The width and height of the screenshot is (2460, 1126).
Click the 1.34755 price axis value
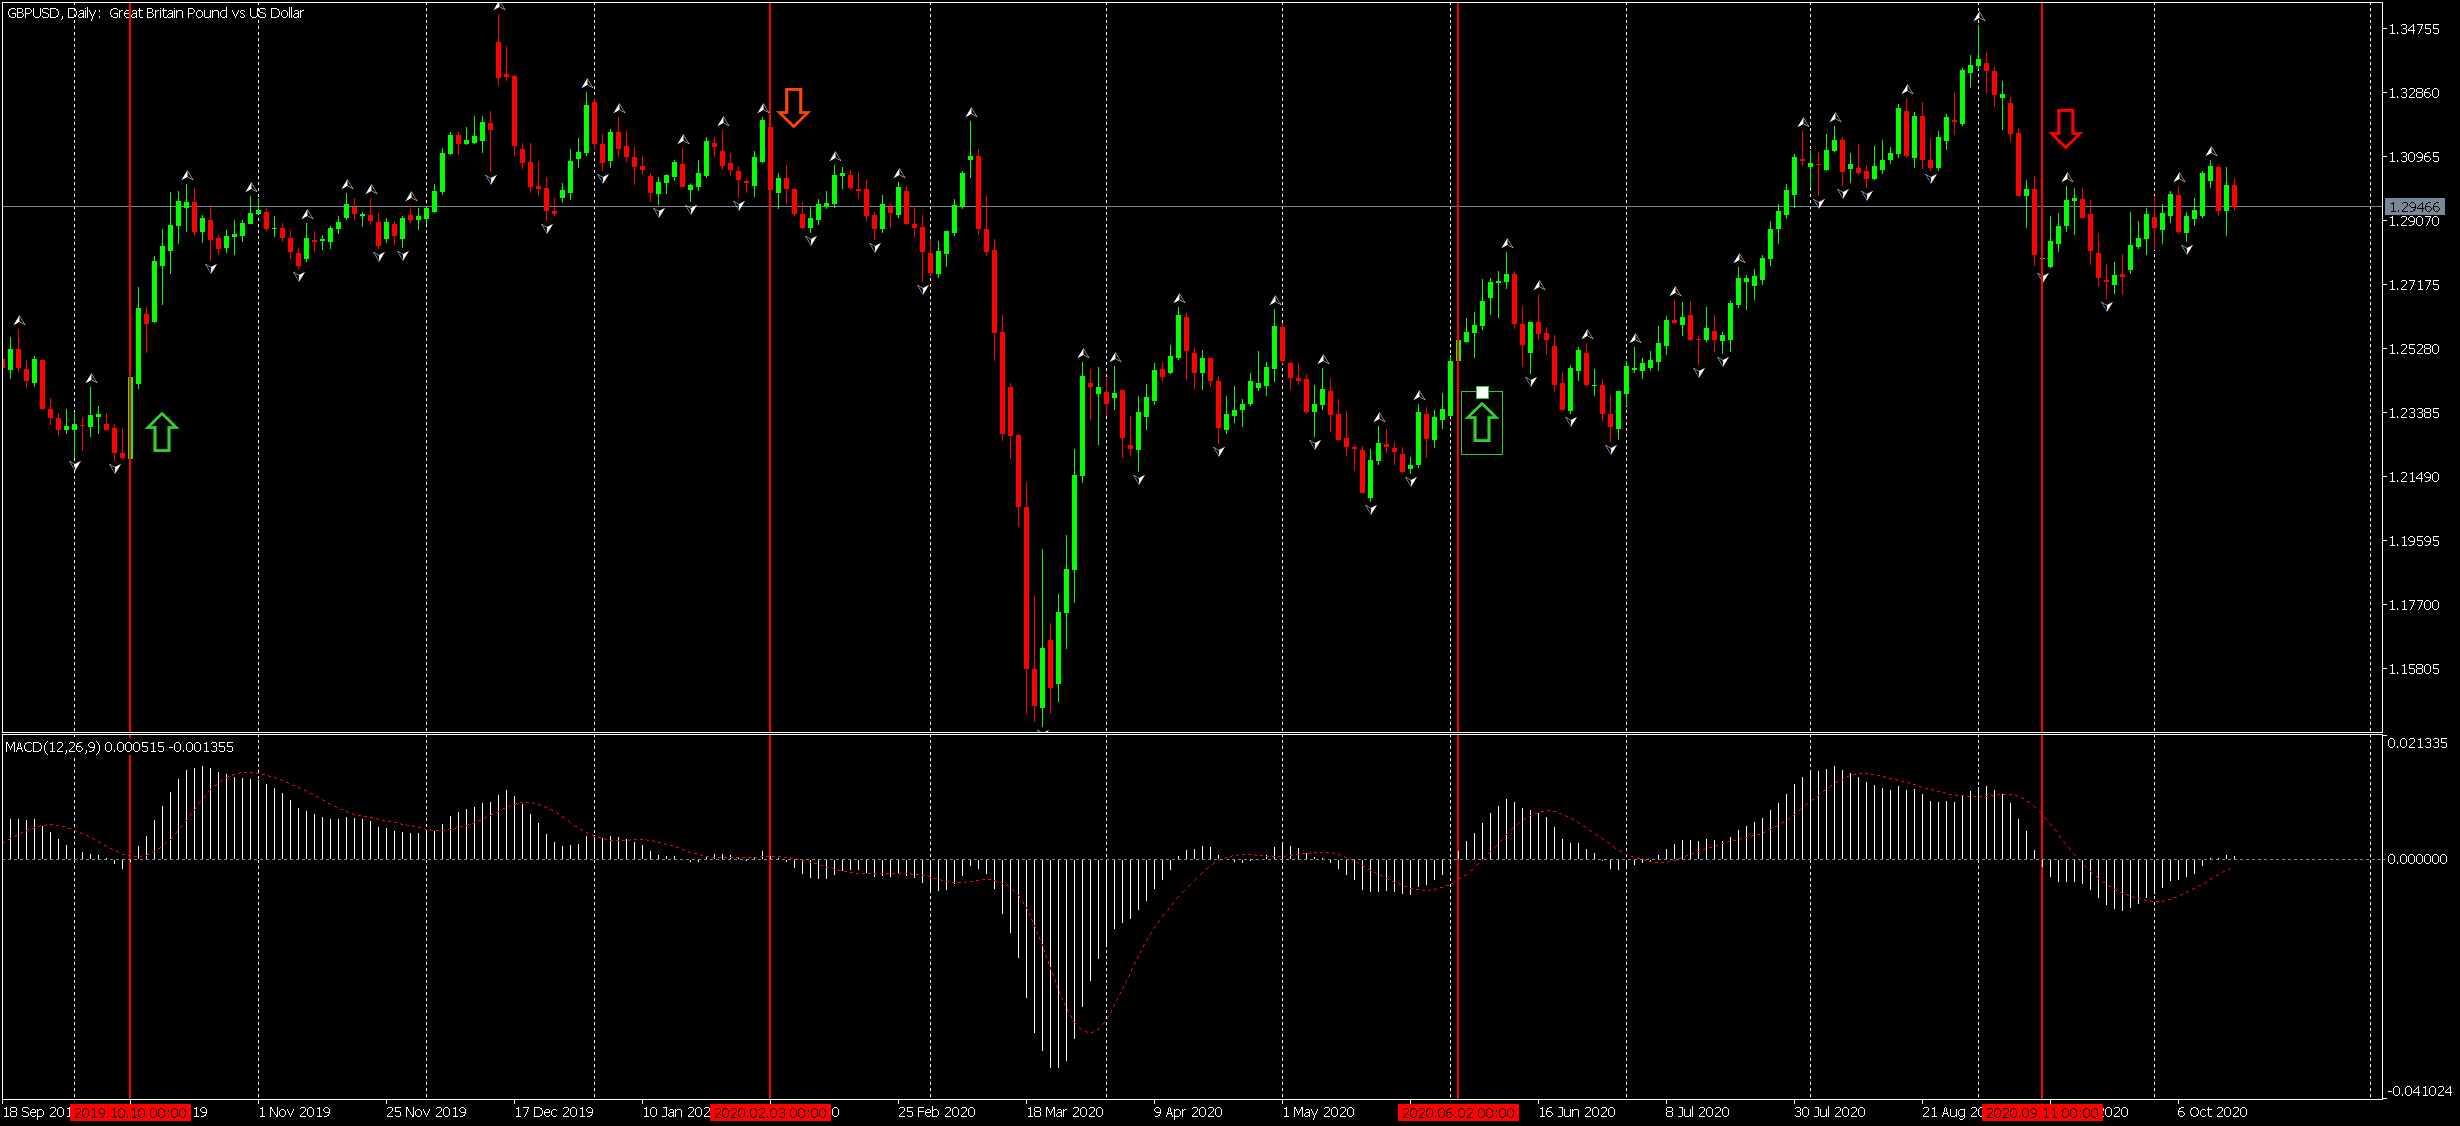coord(2414,29)
